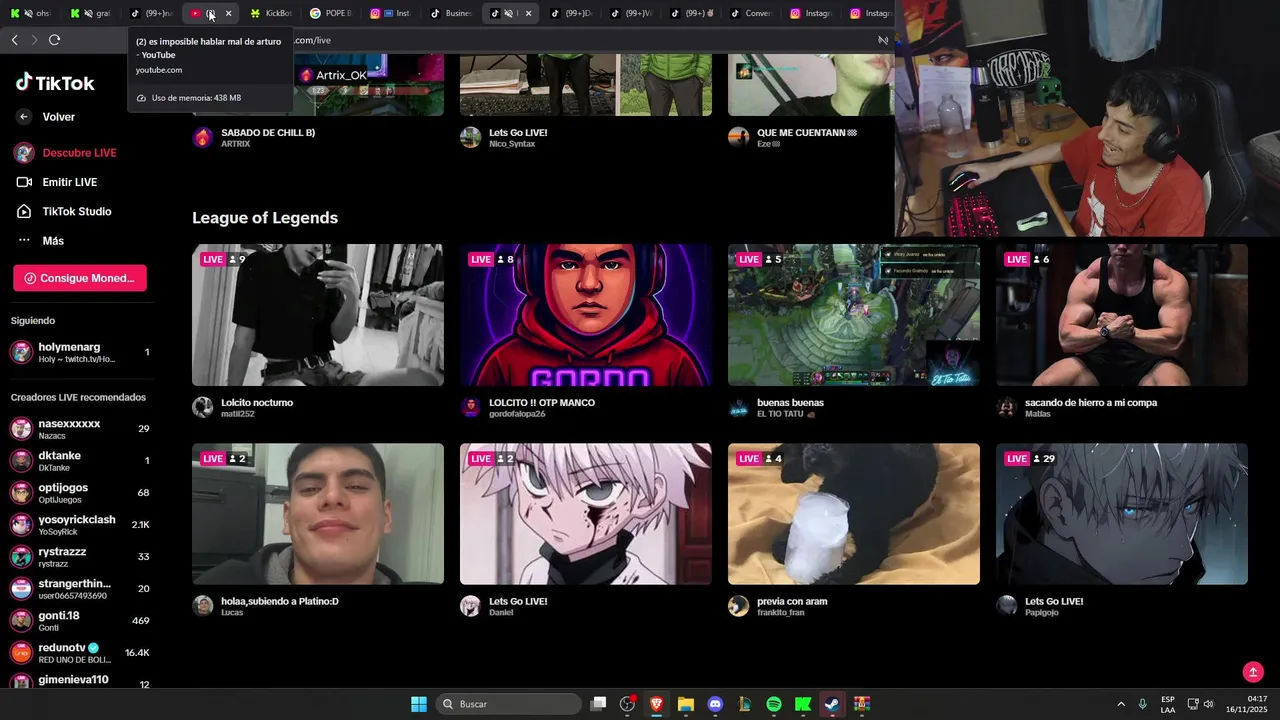This screenshot has height=720, width=1280.
Task: Close the active TikTok live tab
Action: [528, 14]
